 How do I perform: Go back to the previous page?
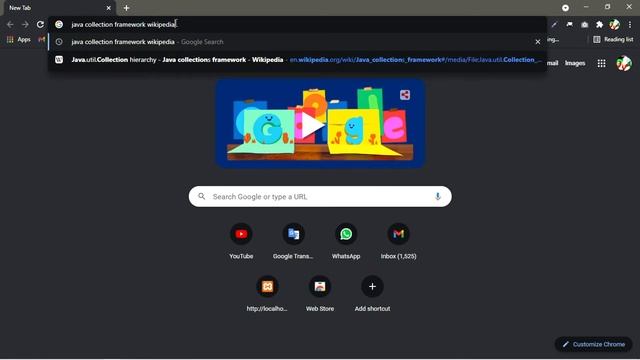10,24
